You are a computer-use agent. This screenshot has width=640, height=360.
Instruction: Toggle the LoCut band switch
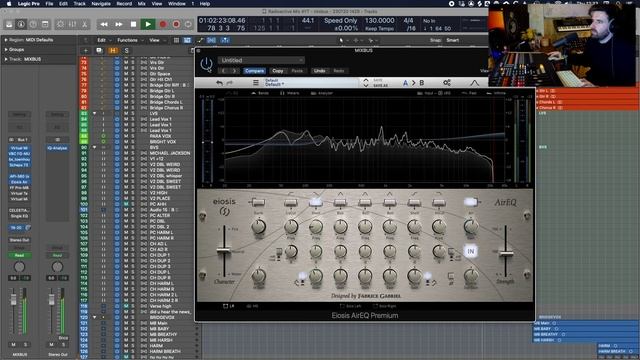[291, 202]
